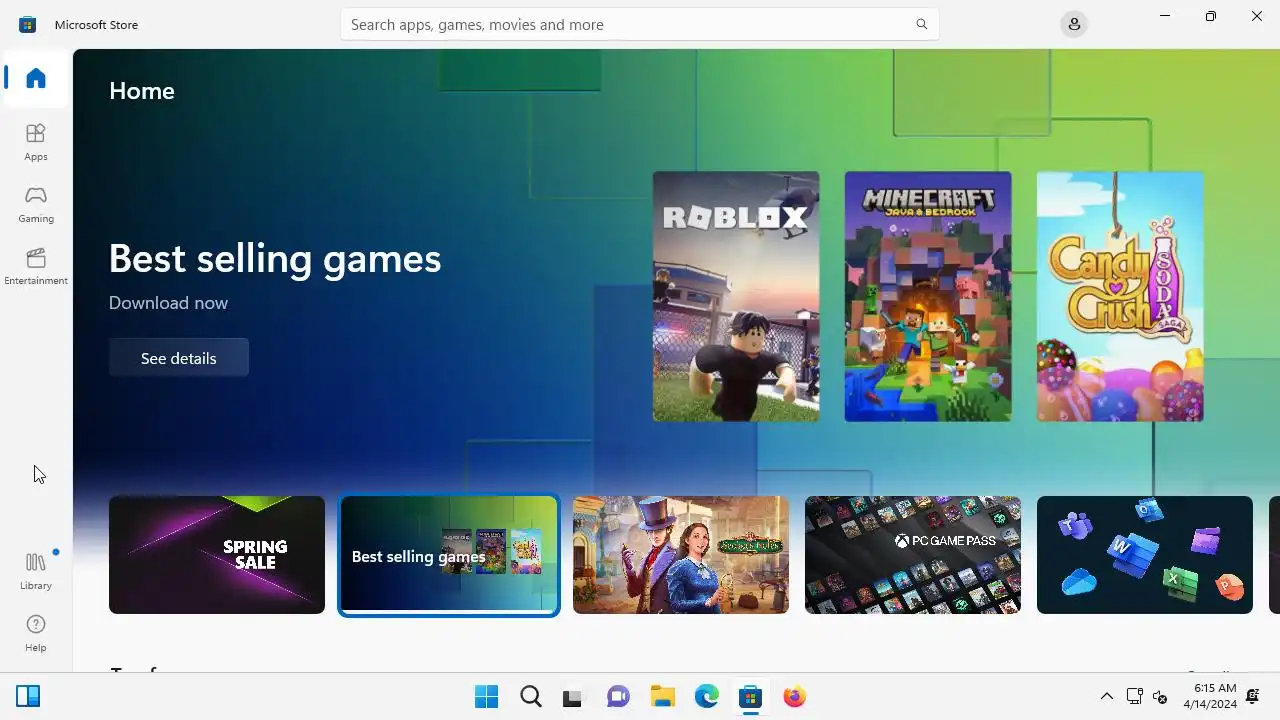The image size is (1280, 720).
Task: Select the Microsoft 365 apps card
Action: coord(1145,555)
